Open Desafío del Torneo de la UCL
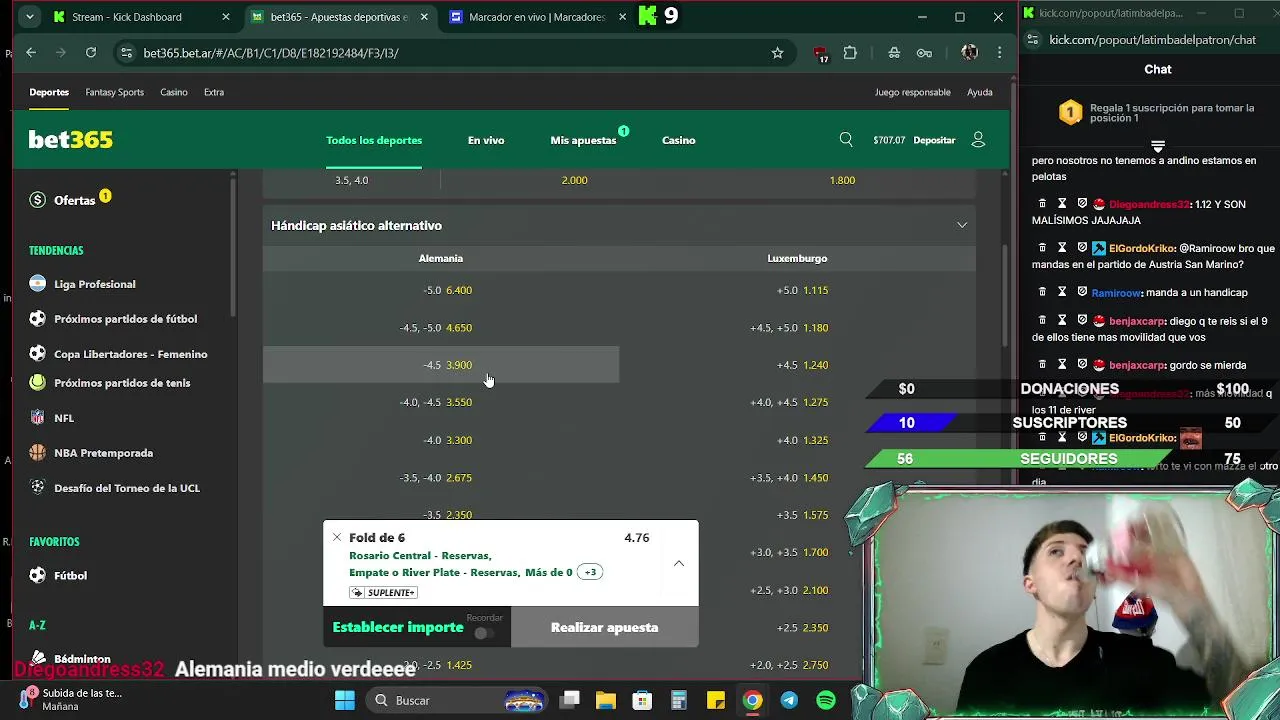The image size is (1280, 720). [x=126, y=488]
